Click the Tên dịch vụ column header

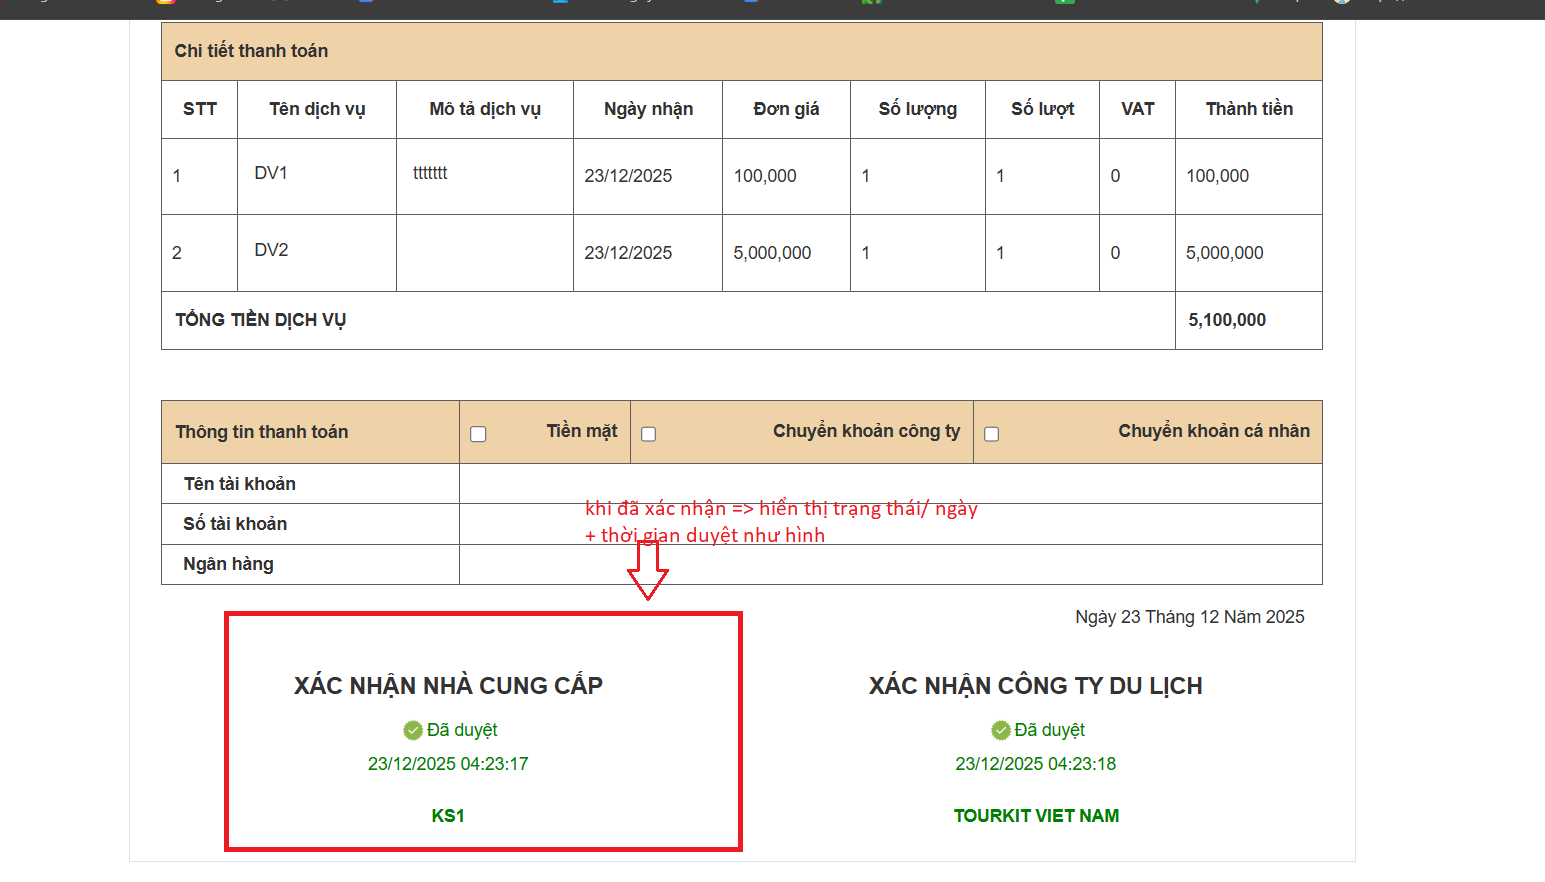coord(317,109)
